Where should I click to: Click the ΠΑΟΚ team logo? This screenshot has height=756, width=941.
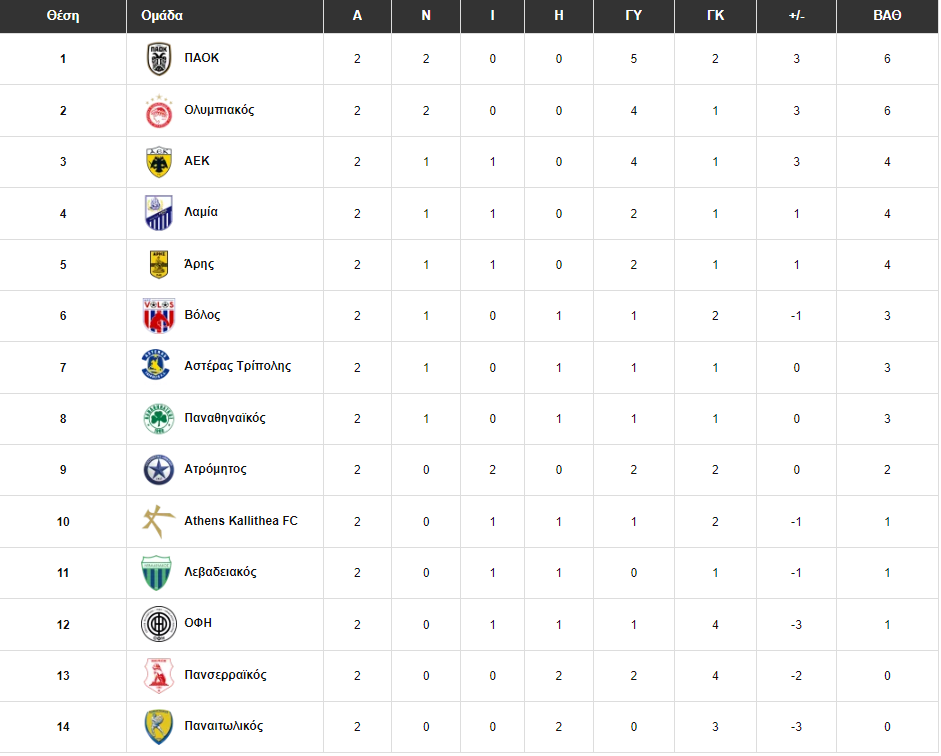(x=158, y=60)
